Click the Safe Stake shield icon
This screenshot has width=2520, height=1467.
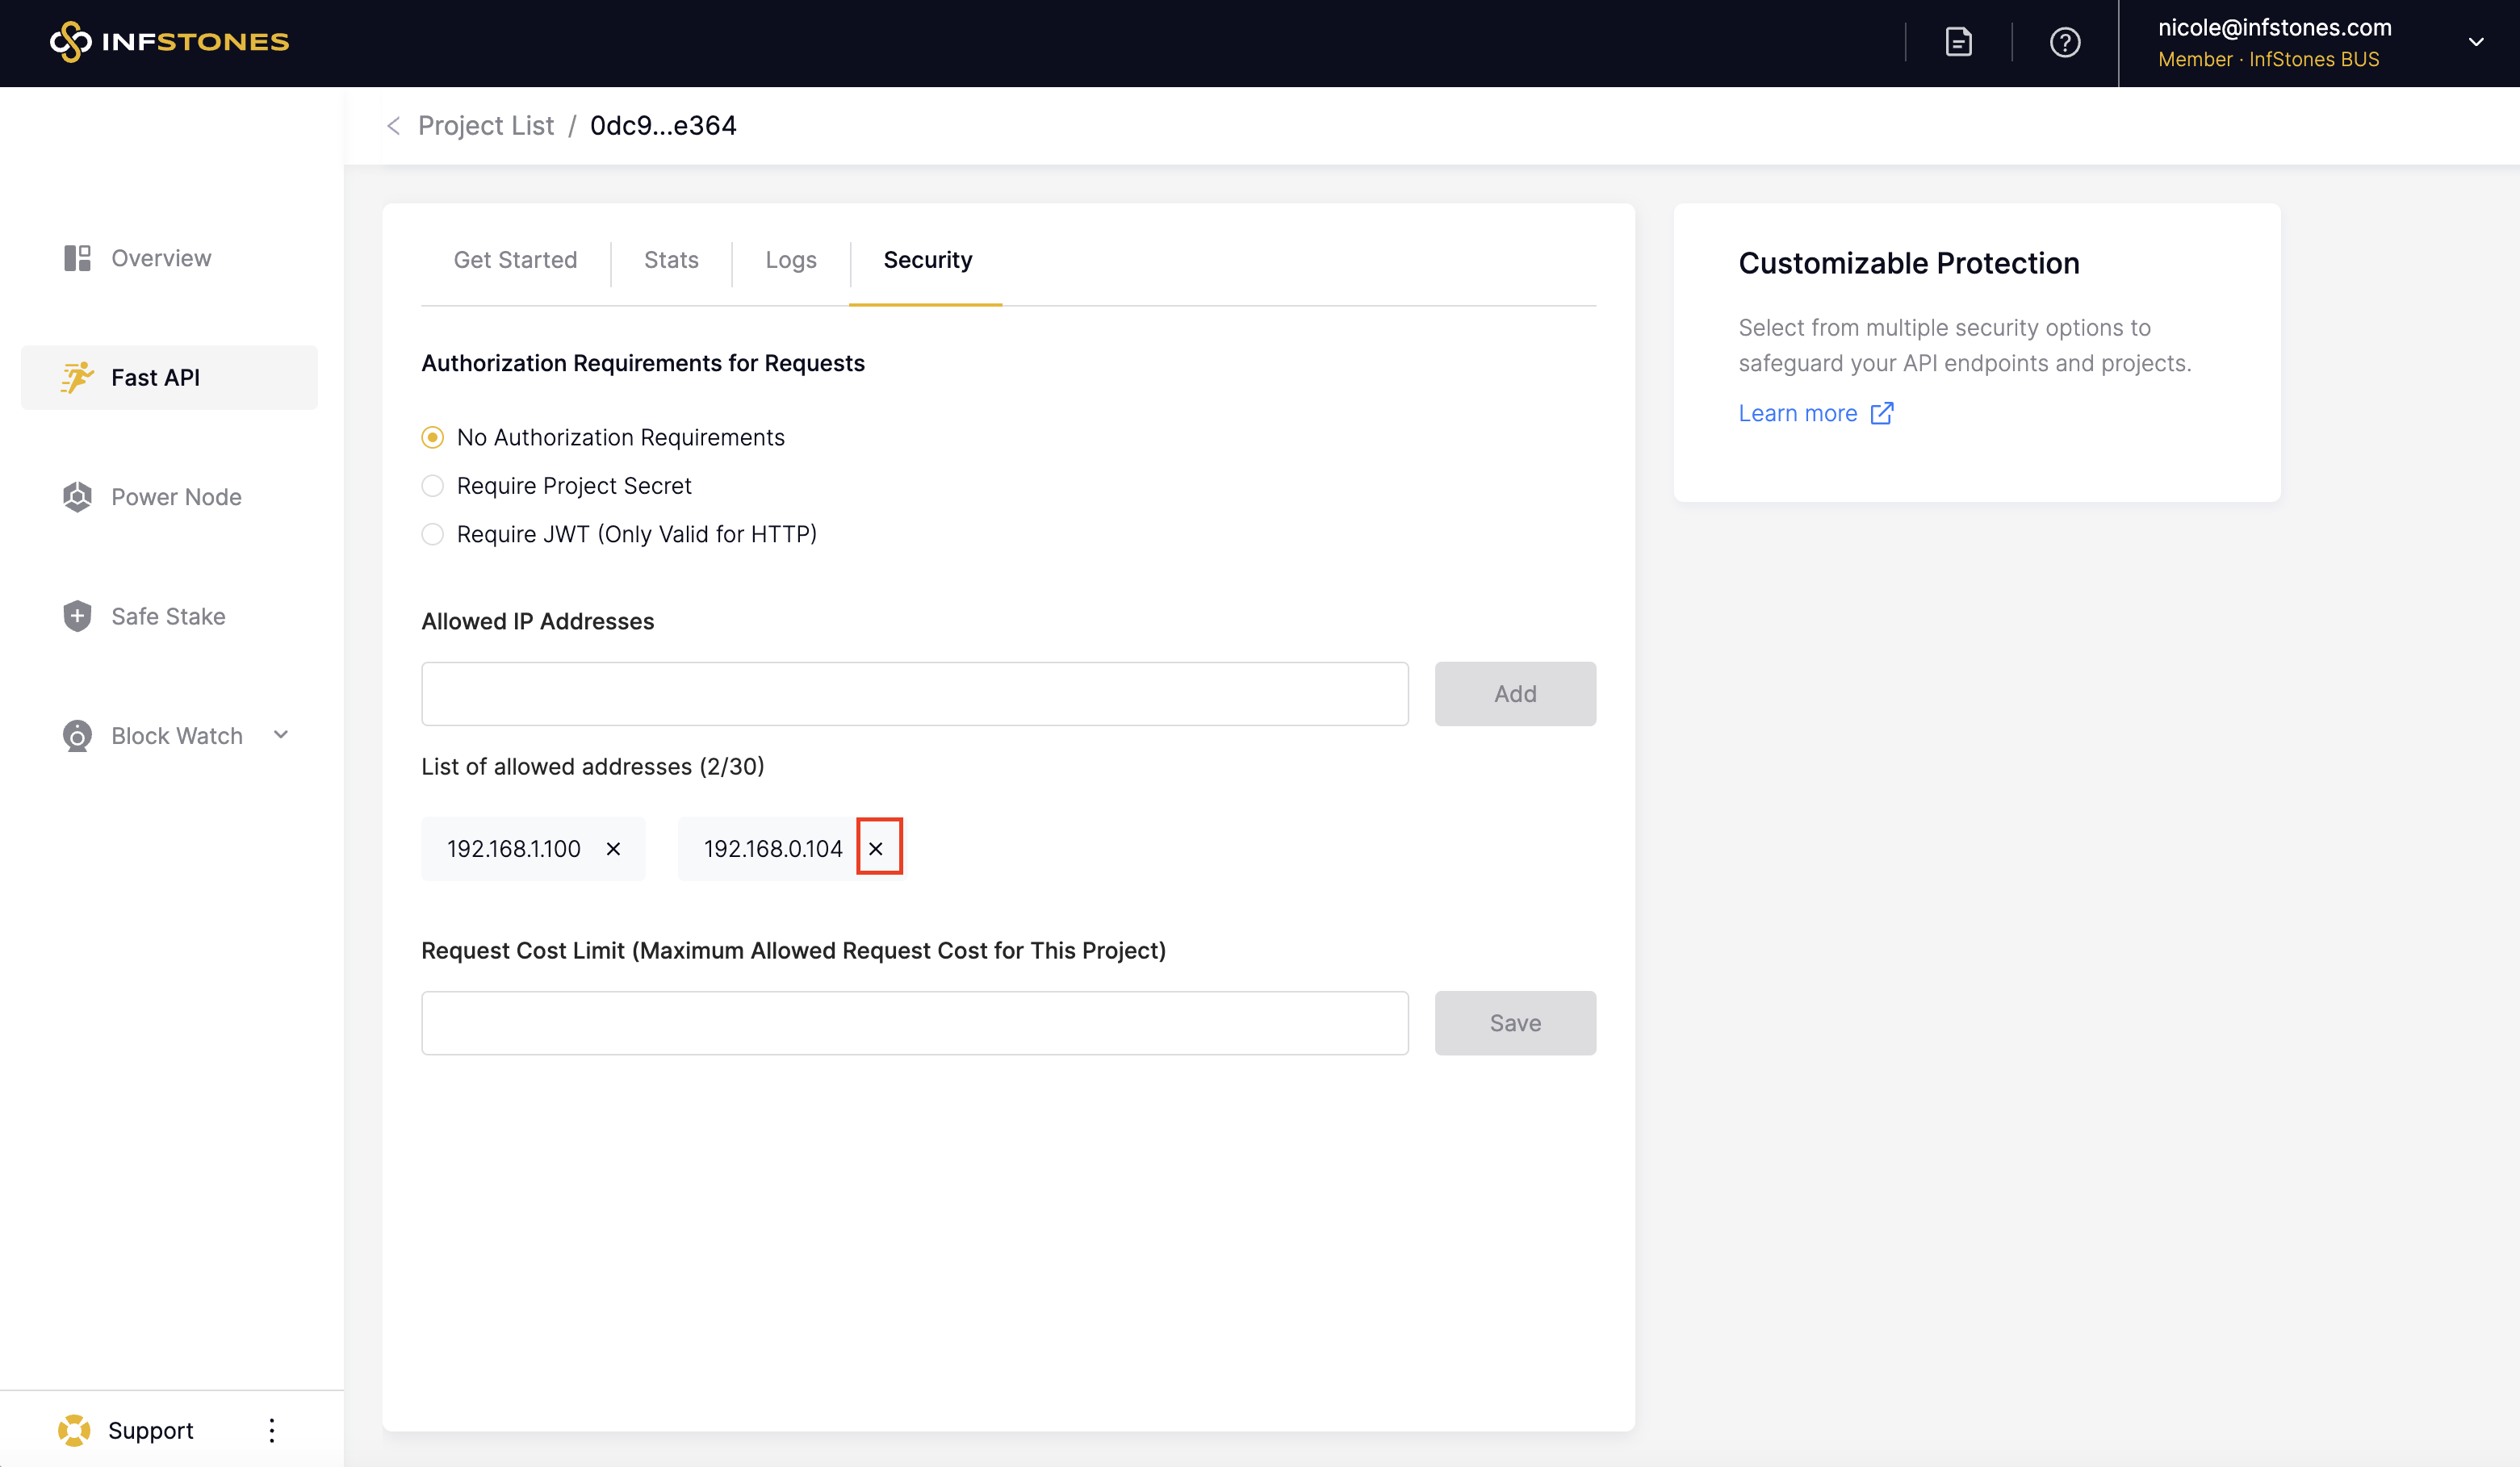coord(77,616)
